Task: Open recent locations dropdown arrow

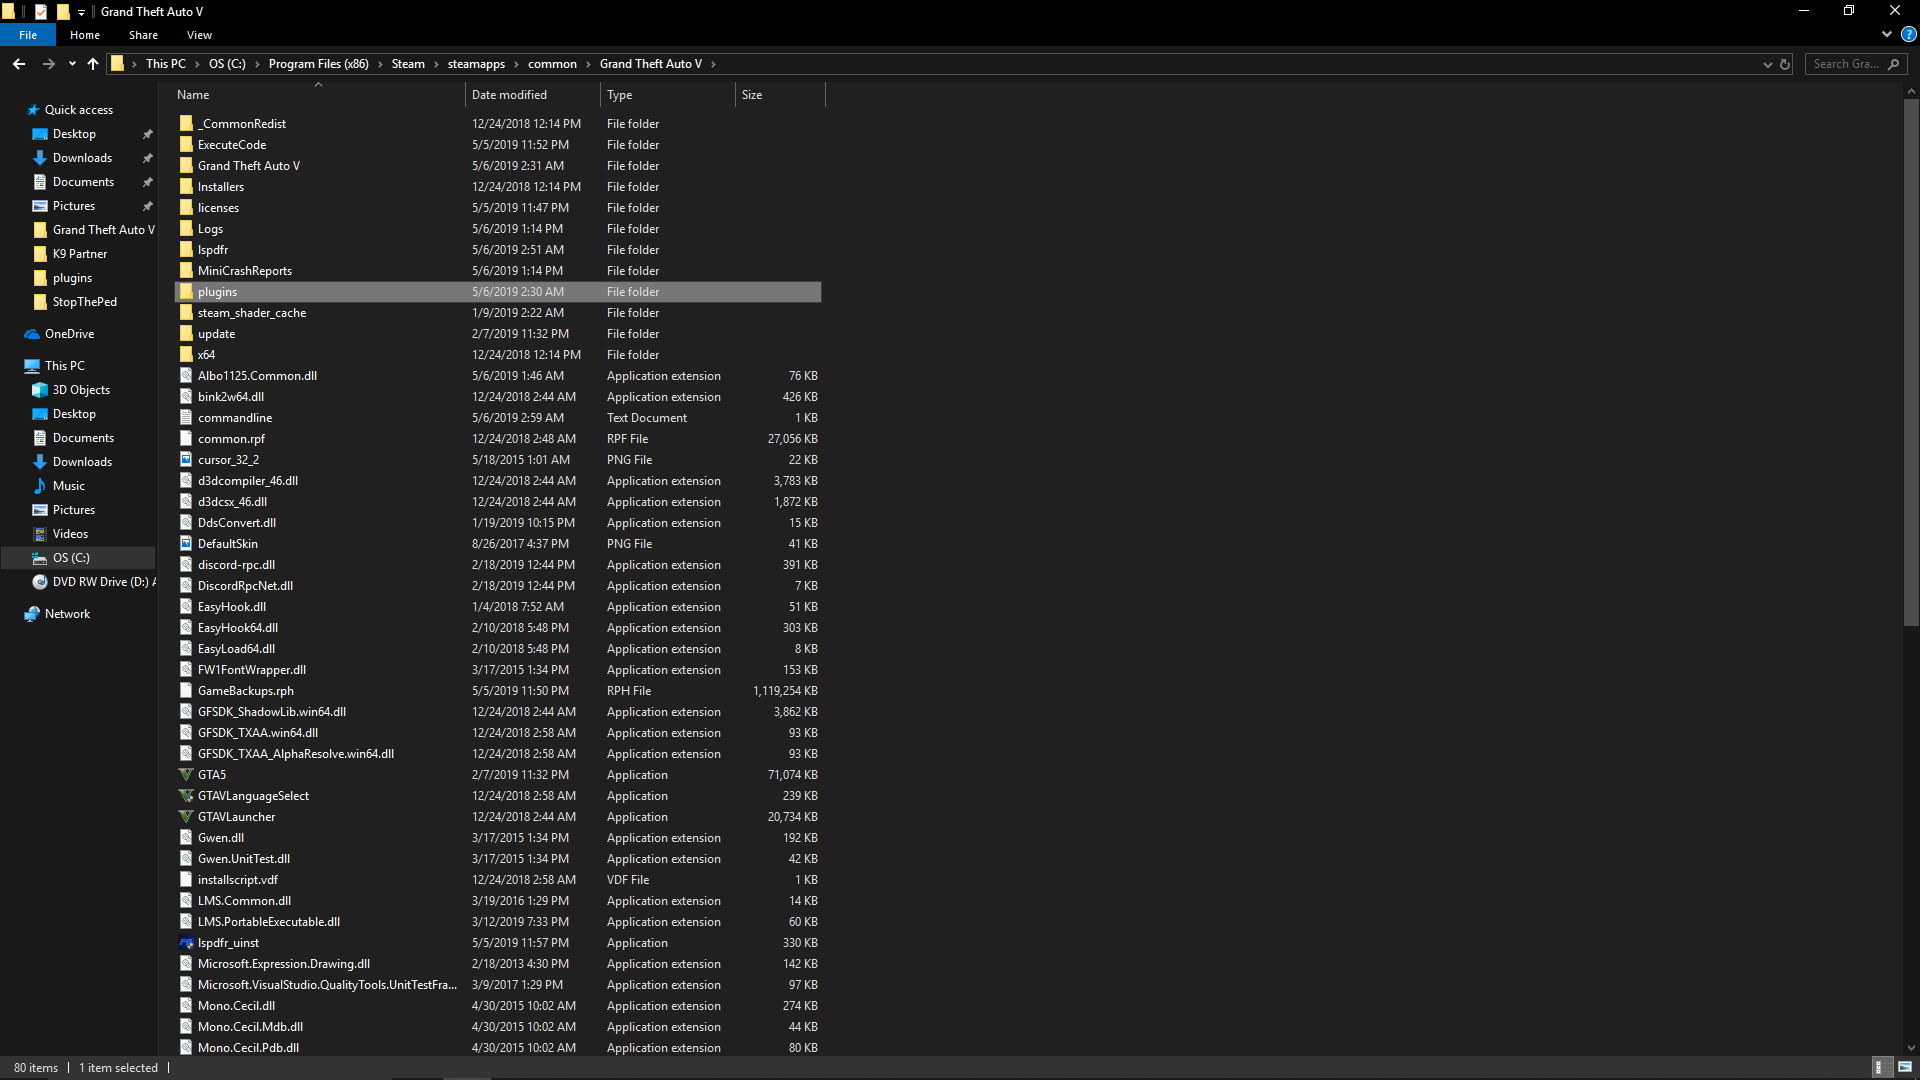Action: pyautogui.click(x=72, y=64)
